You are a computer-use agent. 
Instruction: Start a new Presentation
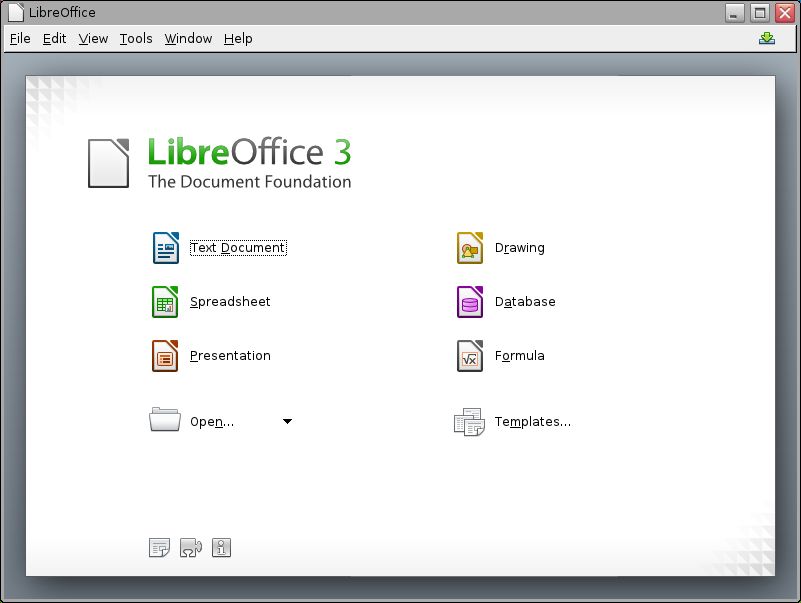pyautogui.click(x=230, y=356)
